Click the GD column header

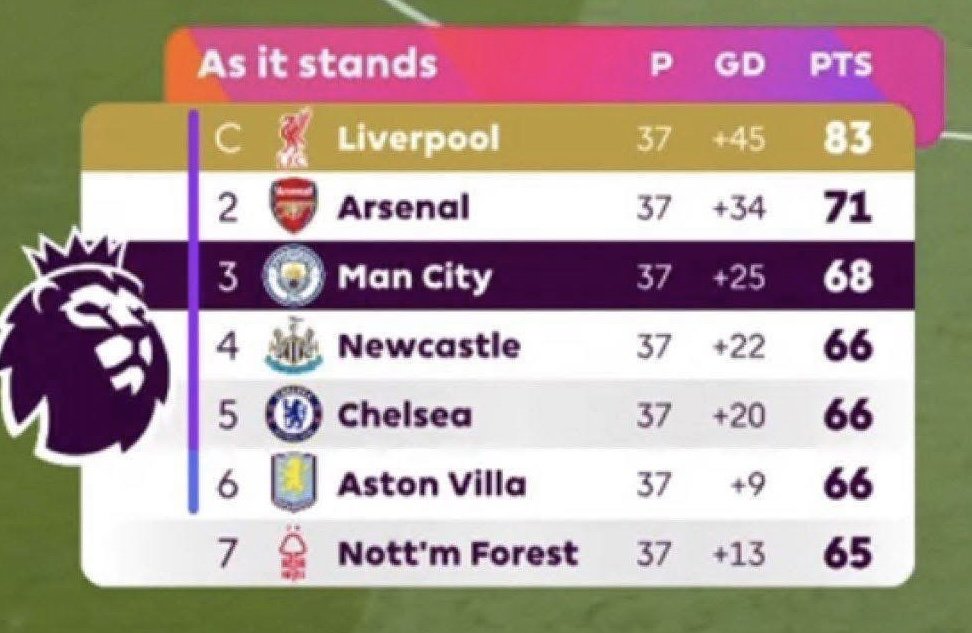click(739, 64)
